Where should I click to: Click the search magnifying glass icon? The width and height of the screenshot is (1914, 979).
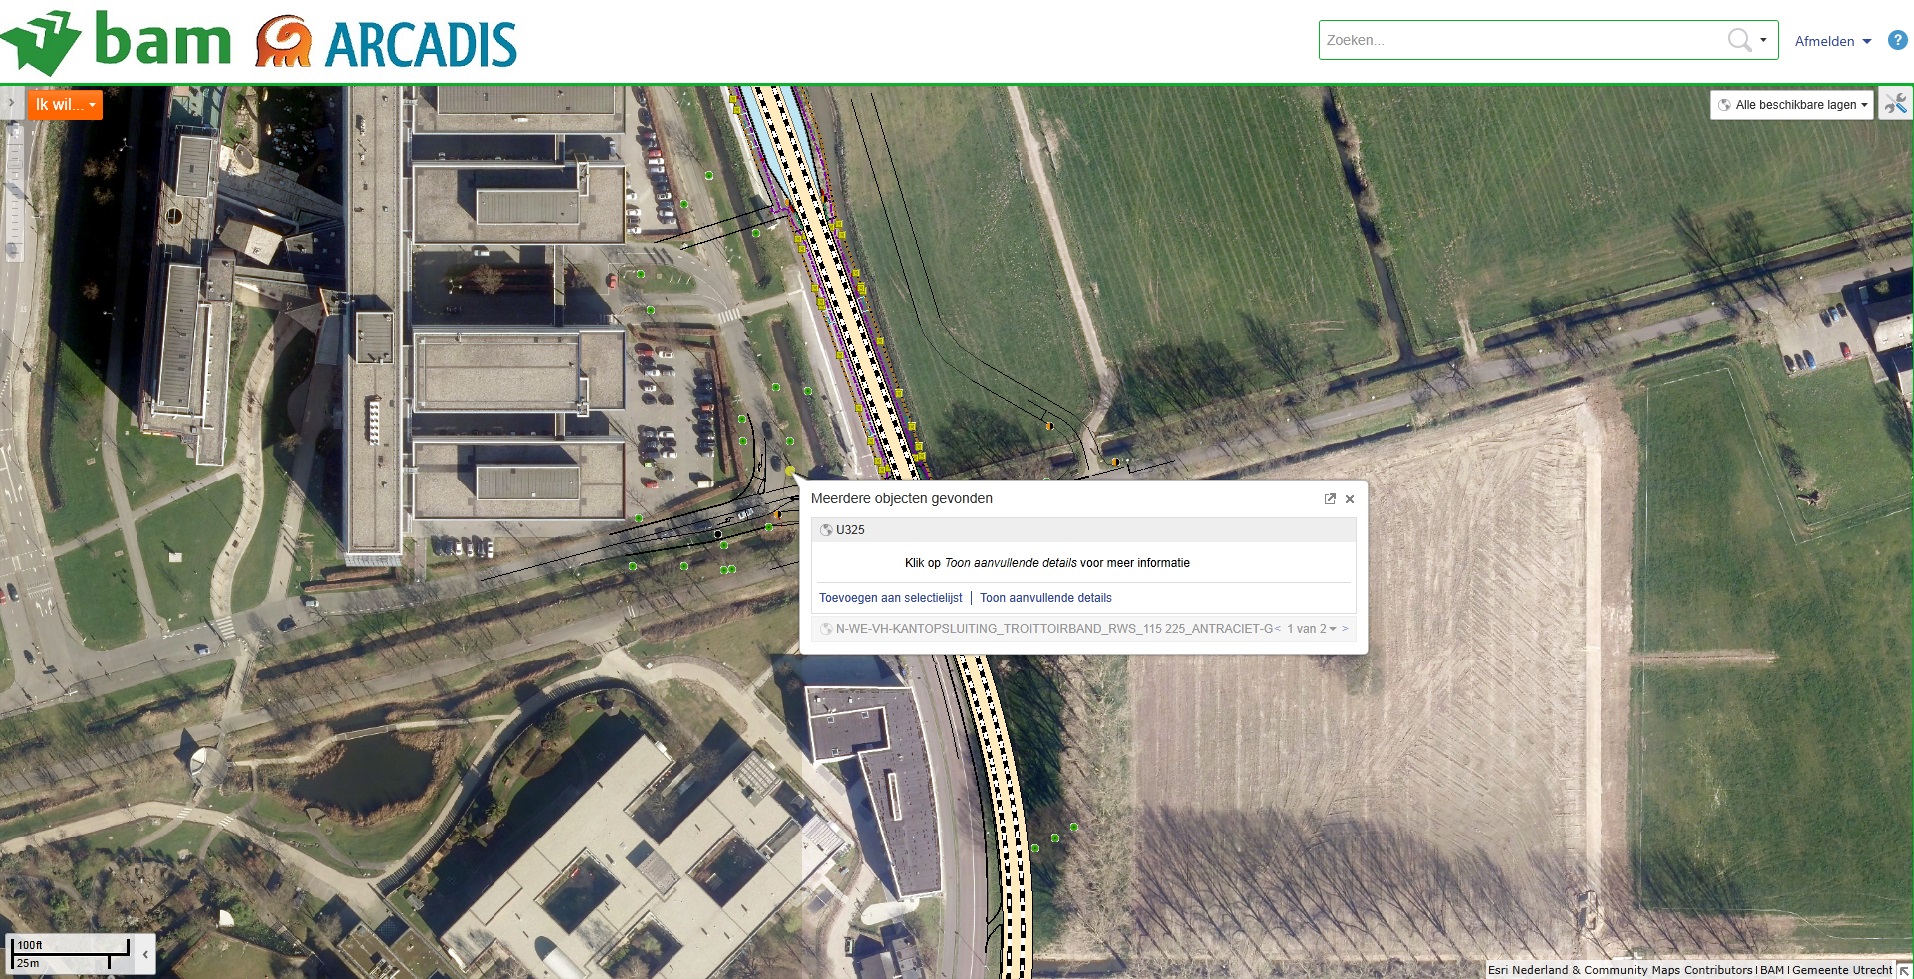tap(1739, 40)
